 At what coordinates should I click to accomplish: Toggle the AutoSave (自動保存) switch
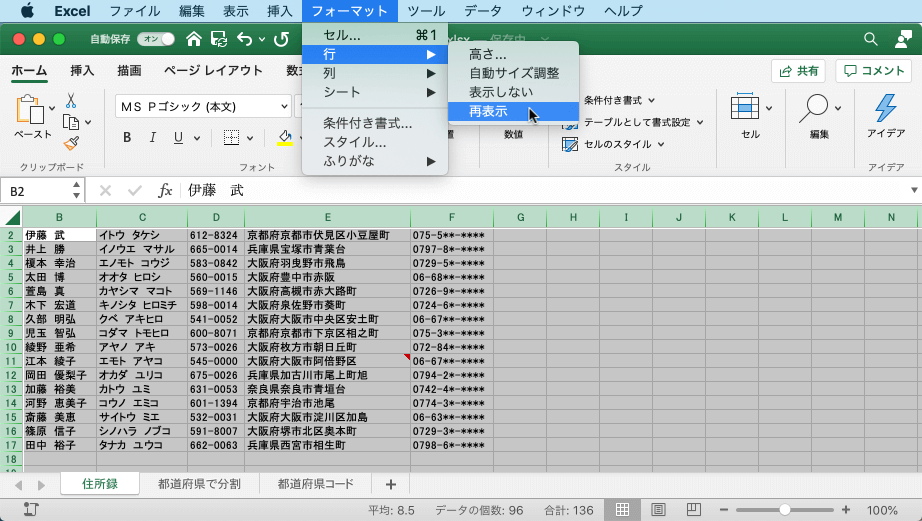156,39
